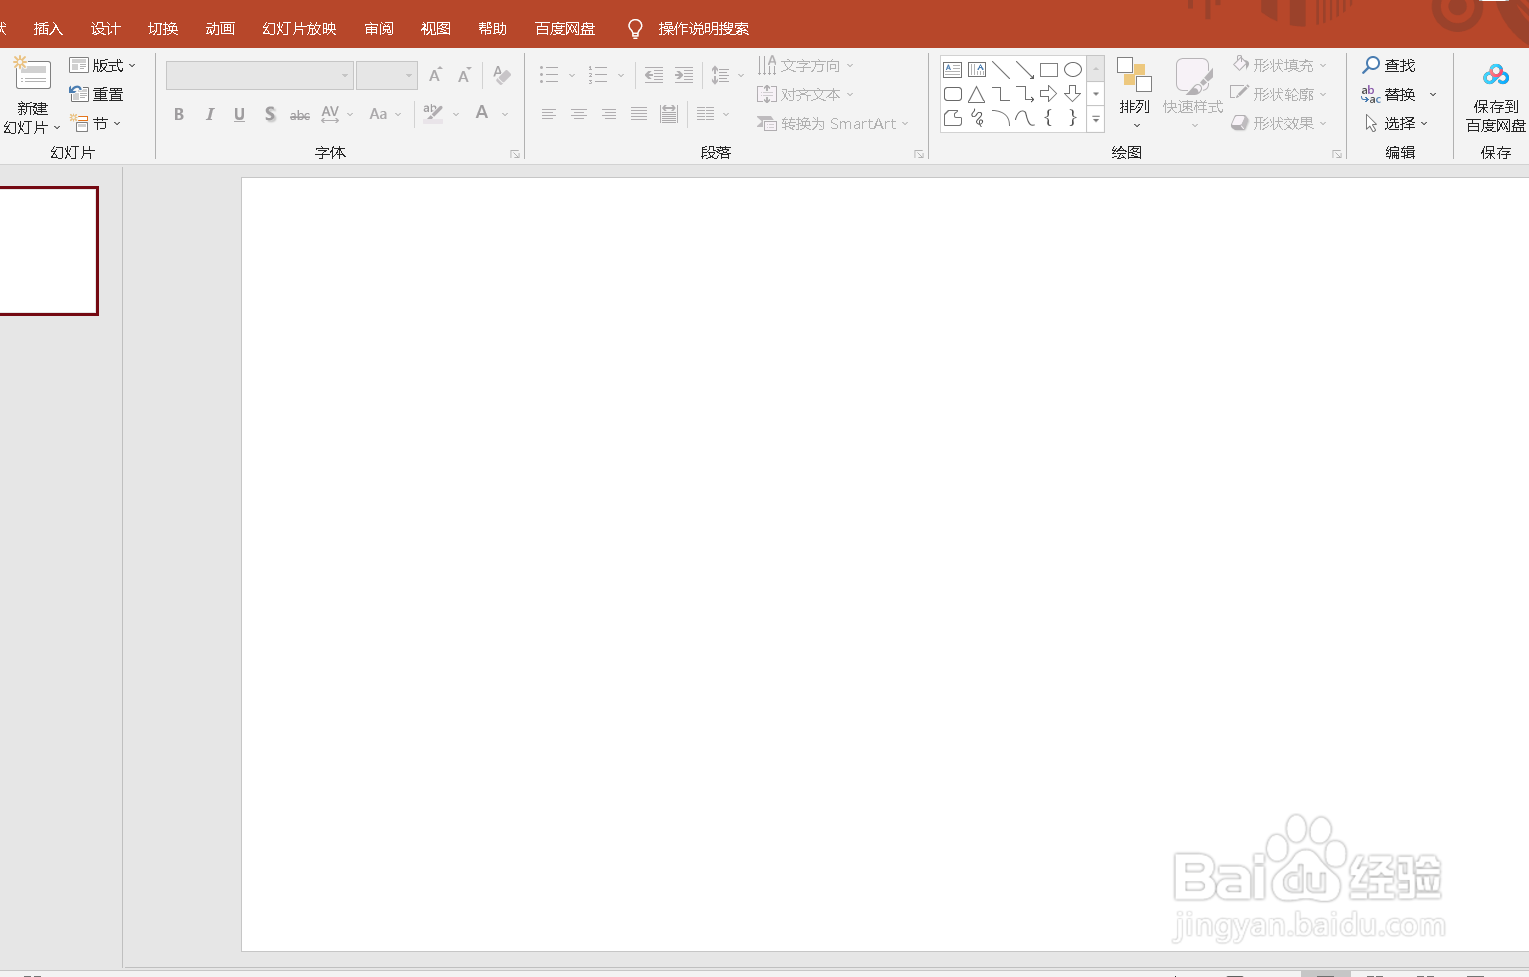Toggle underline formatting
1529x977 pixels.
click(239, 114)
